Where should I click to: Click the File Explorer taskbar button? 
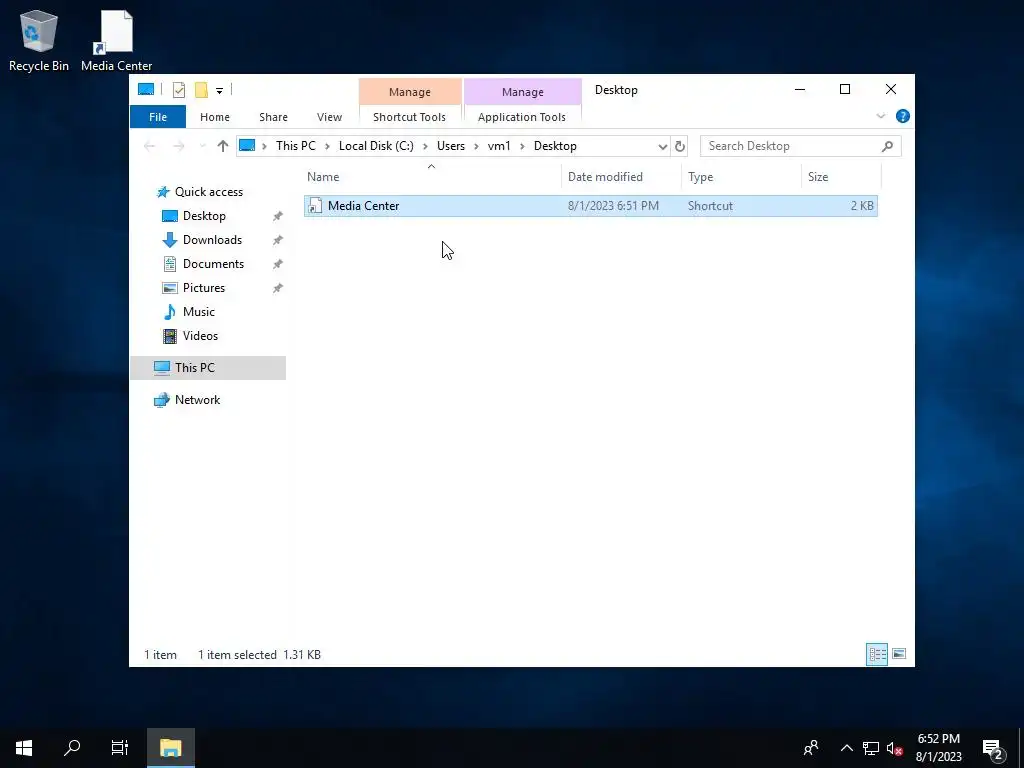tap(170, 748)
